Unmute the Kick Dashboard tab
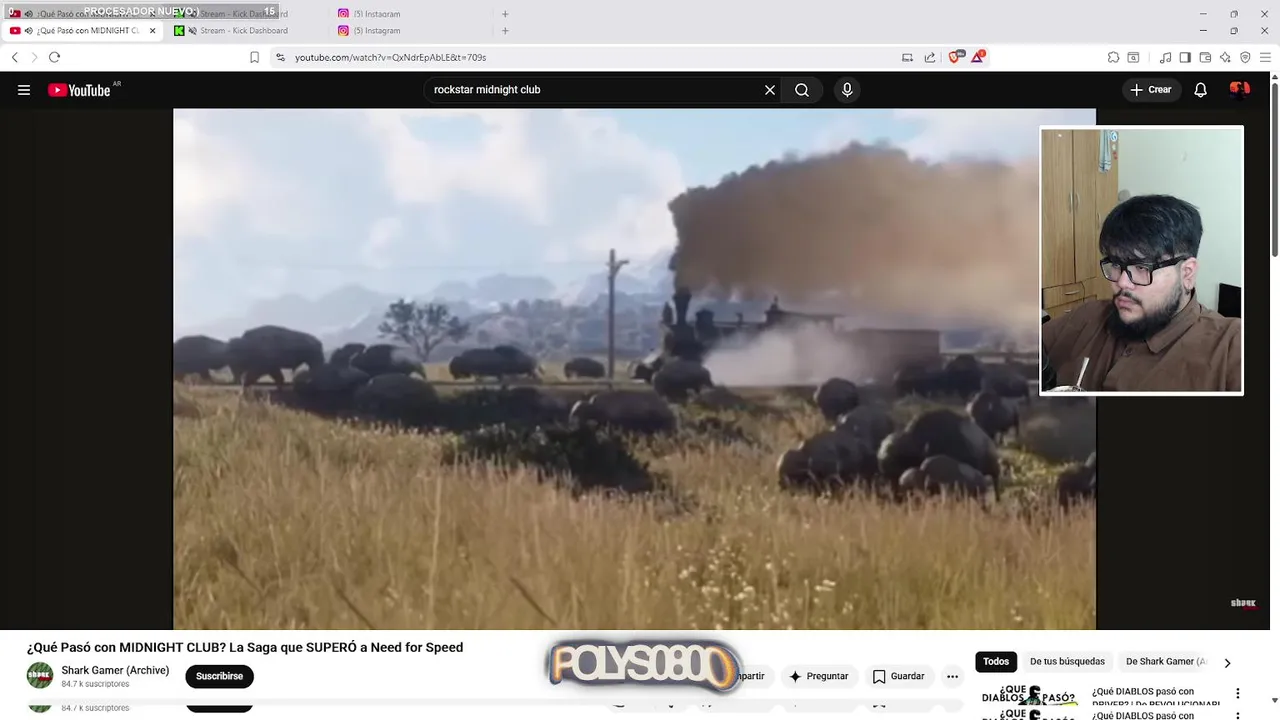This screenshot has height=720, width=1280. [x=192, y=31]
